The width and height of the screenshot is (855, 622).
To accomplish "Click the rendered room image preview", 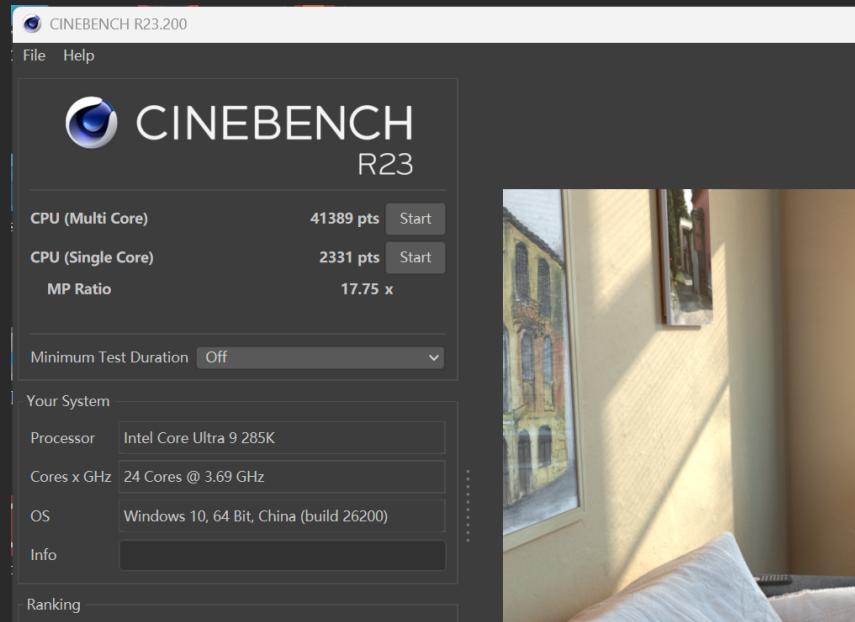I will click(679, 406).
